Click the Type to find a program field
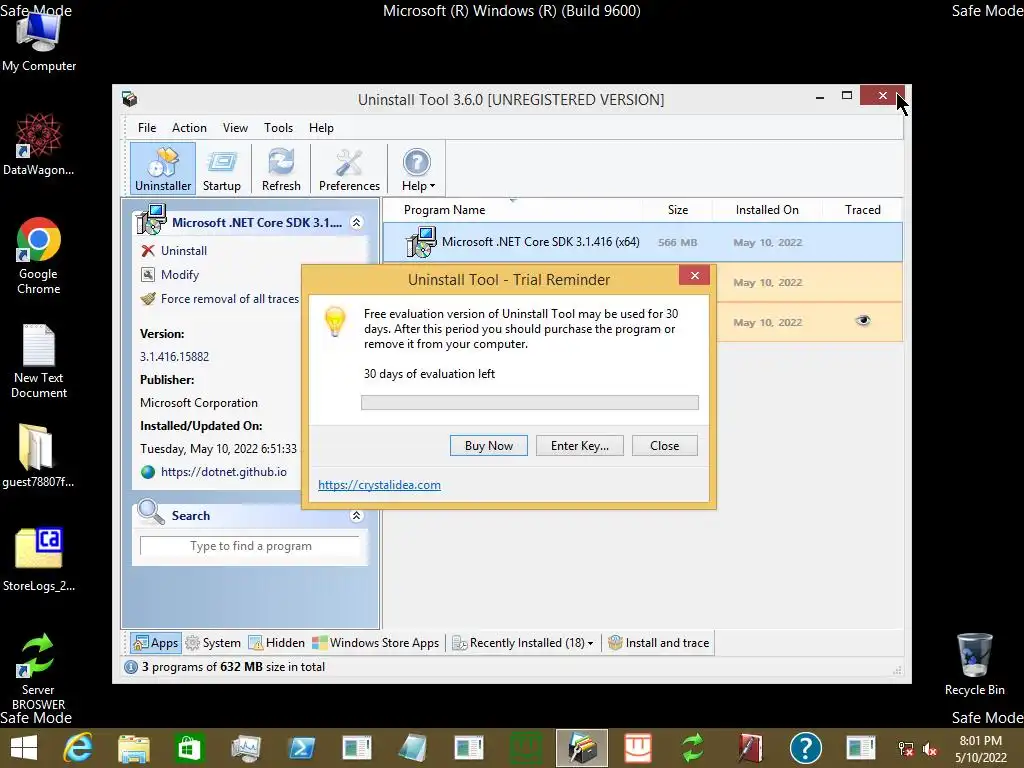This screenshot has height=768, width=1024. point(250,546)
